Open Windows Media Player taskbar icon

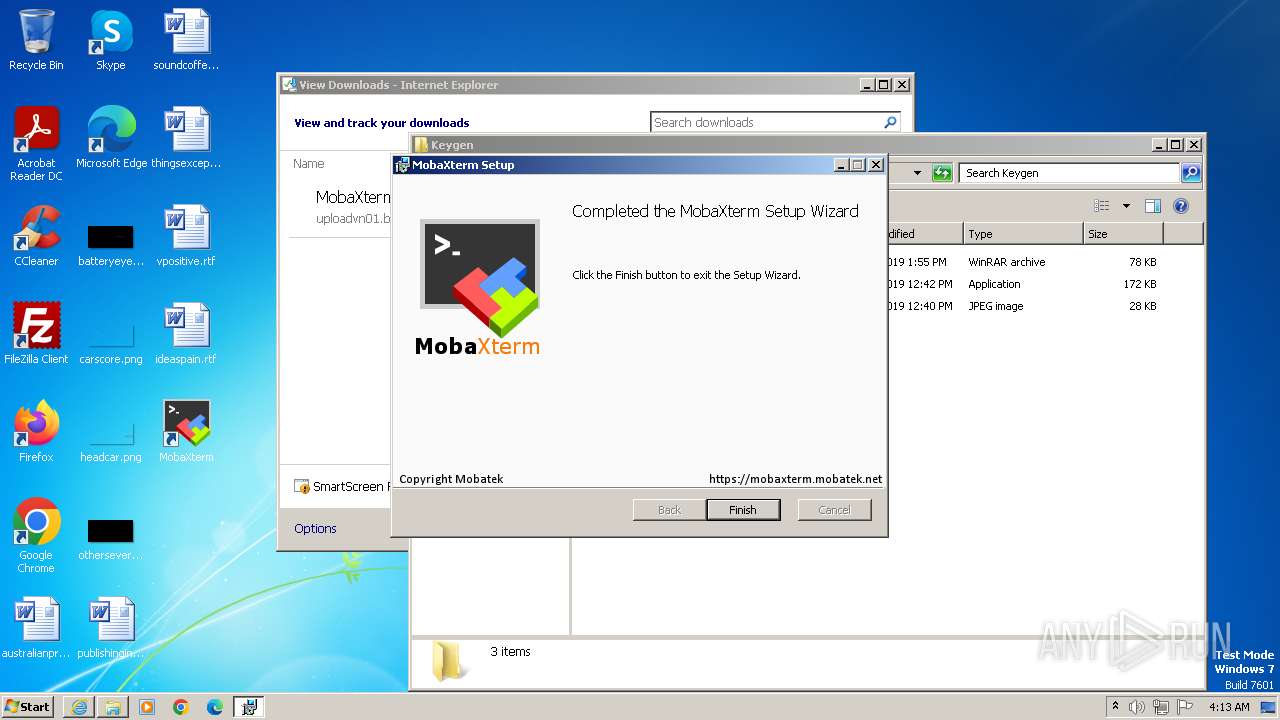[x=147, y=707]
